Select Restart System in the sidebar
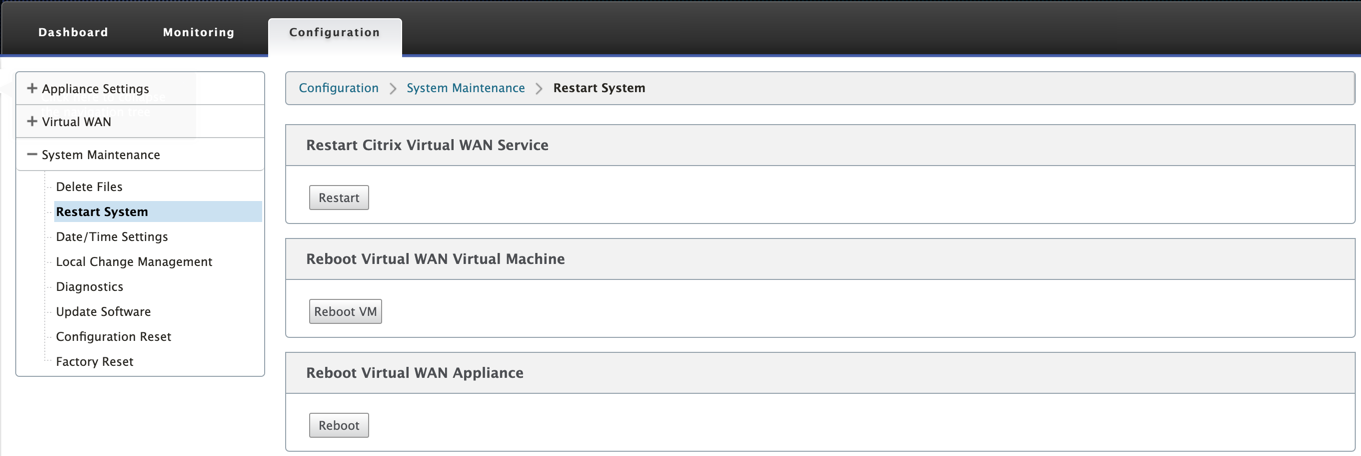 (158, 212)
